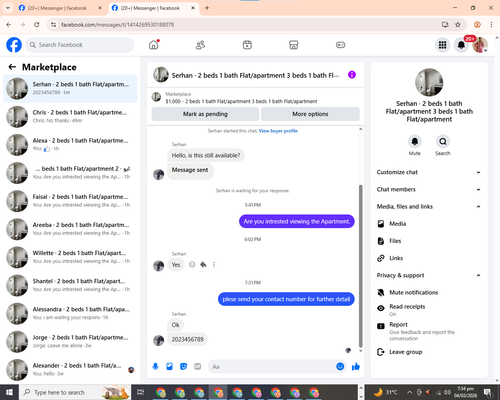This screenshot has height=400, width=500.
Task: Click Windows taskbar search box
Action: pyautogui.click(x=75, y=392)
